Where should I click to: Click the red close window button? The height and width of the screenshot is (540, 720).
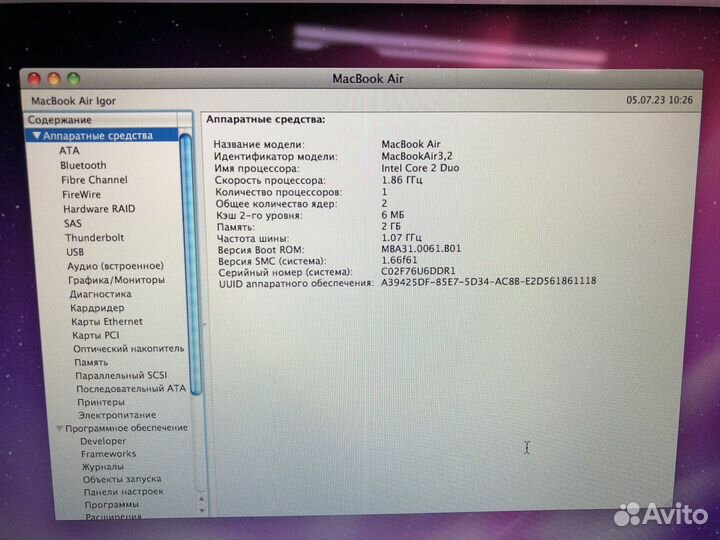34,79
